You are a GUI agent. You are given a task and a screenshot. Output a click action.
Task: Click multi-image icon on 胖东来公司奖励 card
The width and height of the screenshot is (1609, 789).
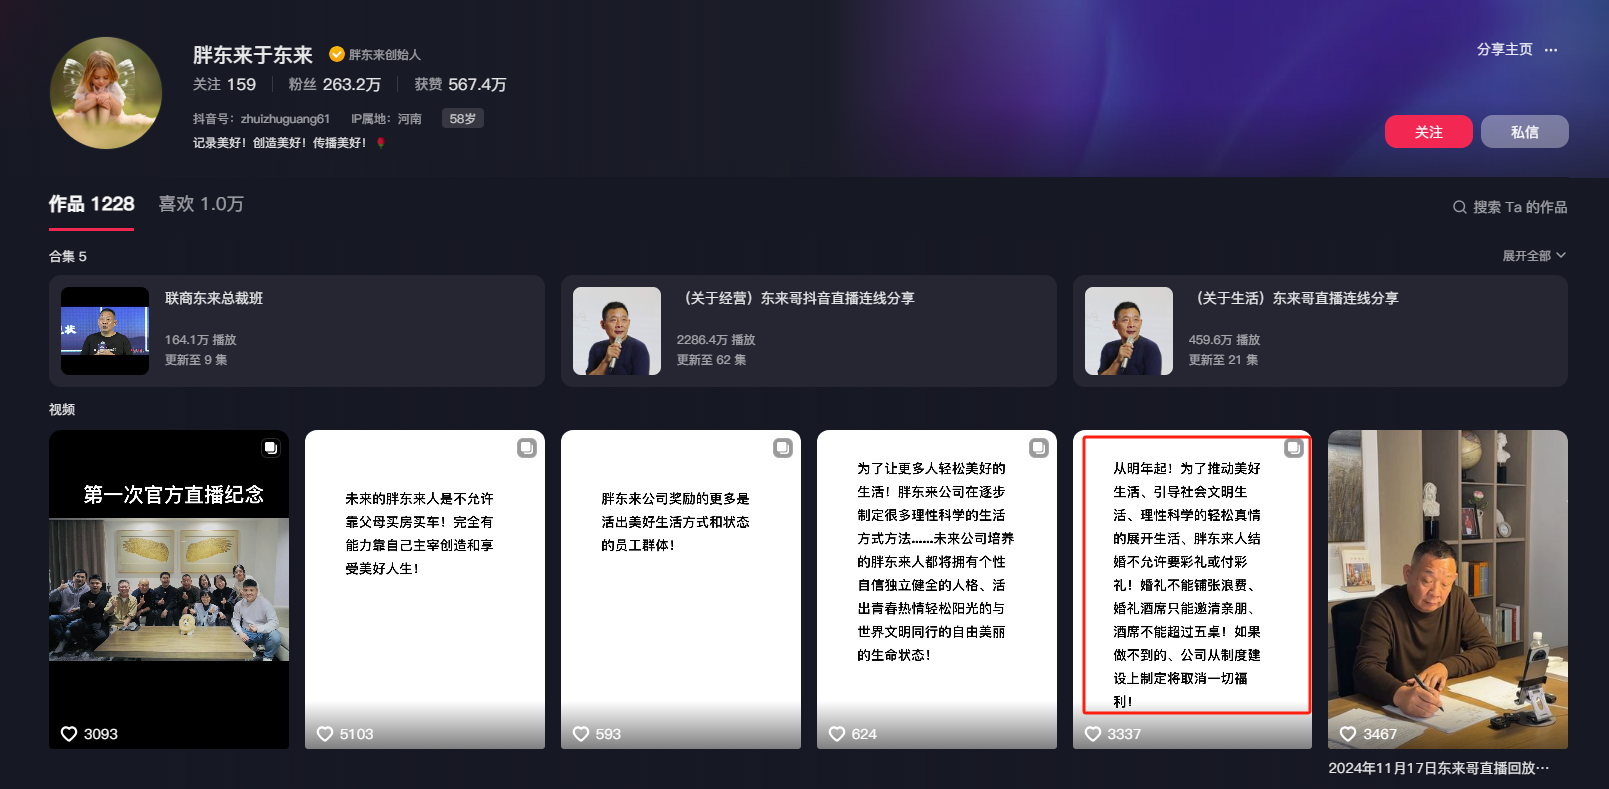click(783, 448)
